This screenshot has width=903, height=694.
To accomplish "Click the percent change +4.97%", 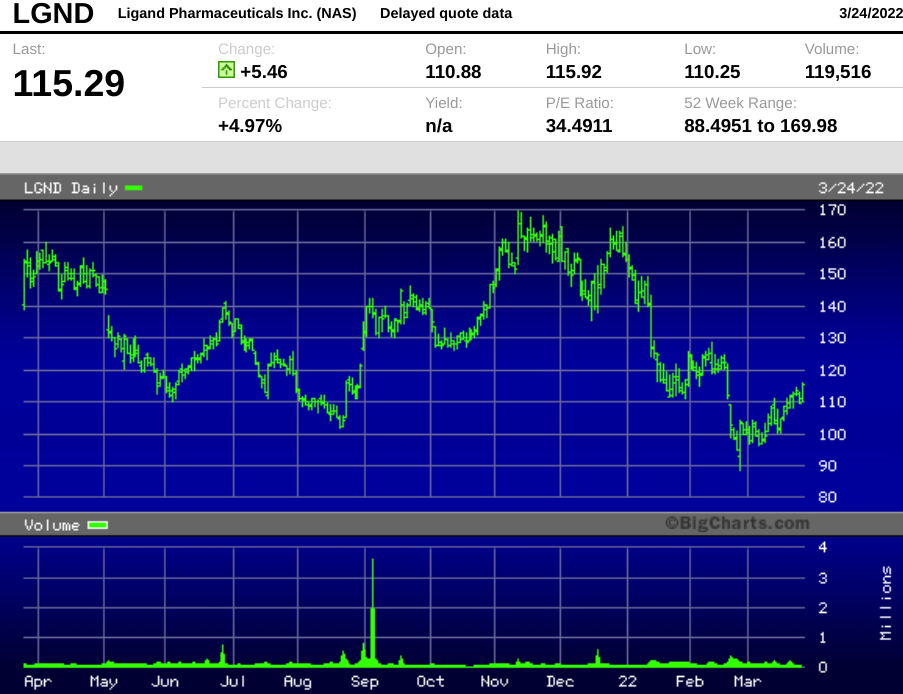I will click(250, 126).
